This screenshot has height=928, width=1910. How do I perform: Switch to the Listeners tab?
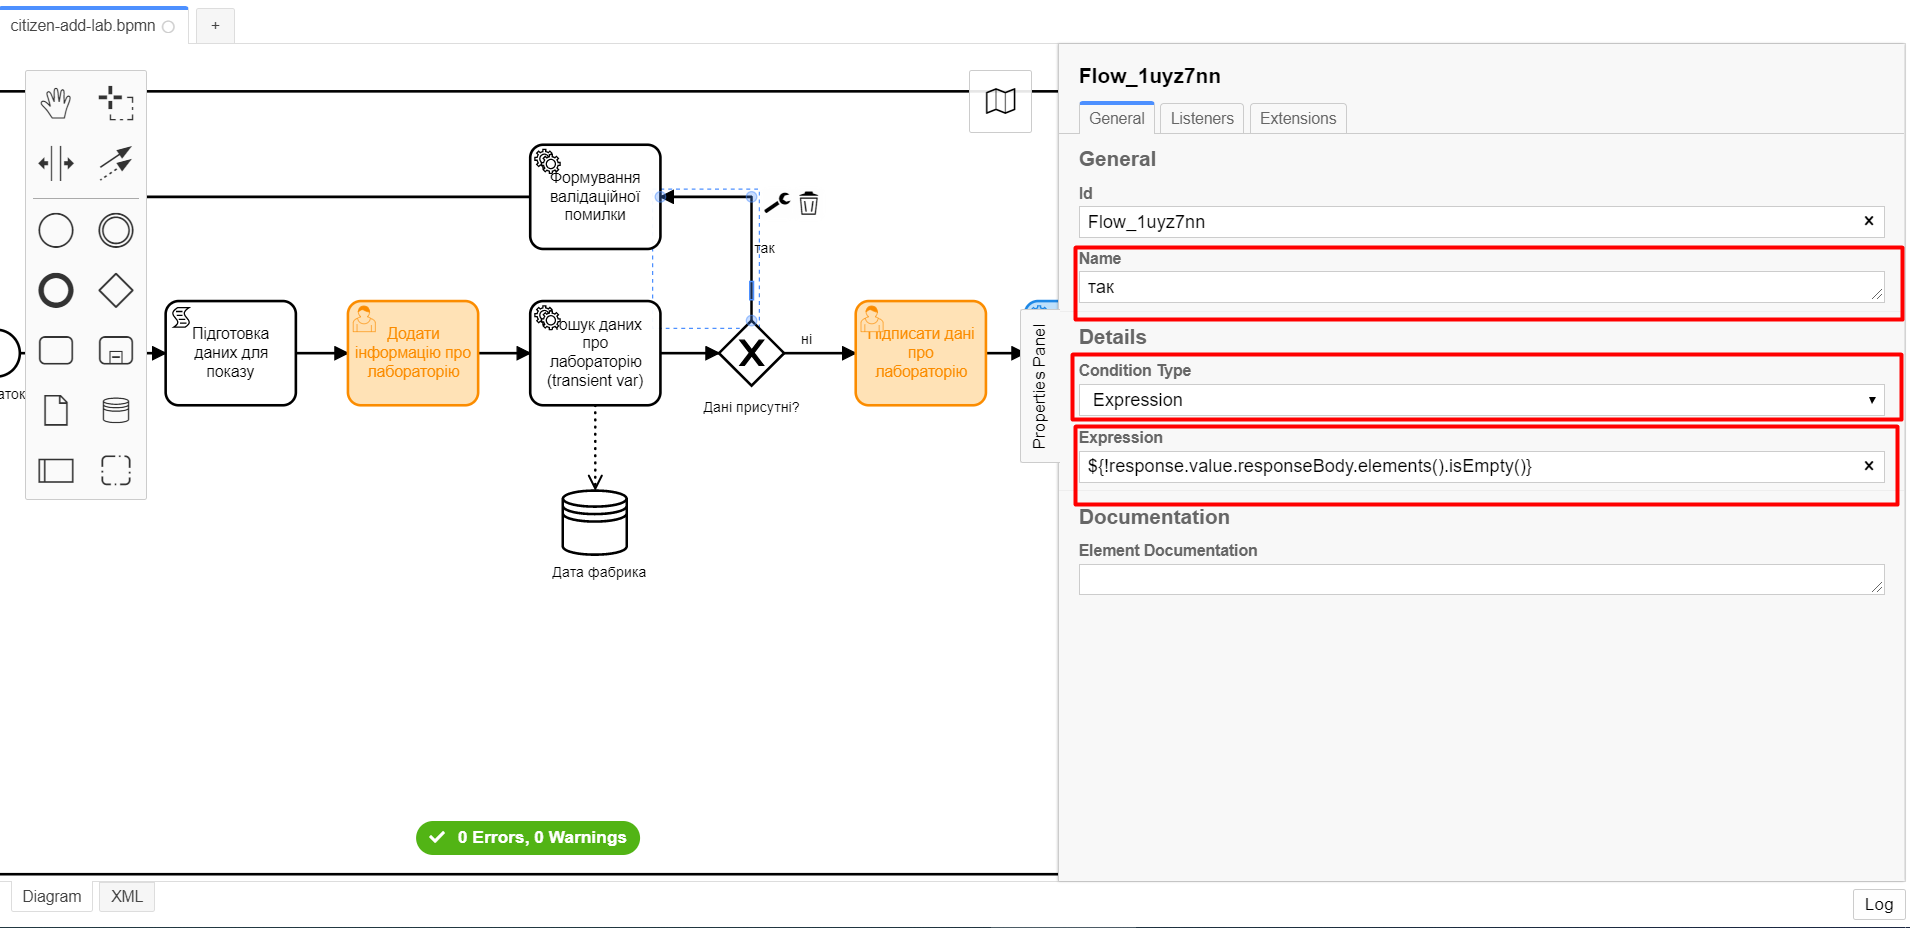tap(1201, 118)
